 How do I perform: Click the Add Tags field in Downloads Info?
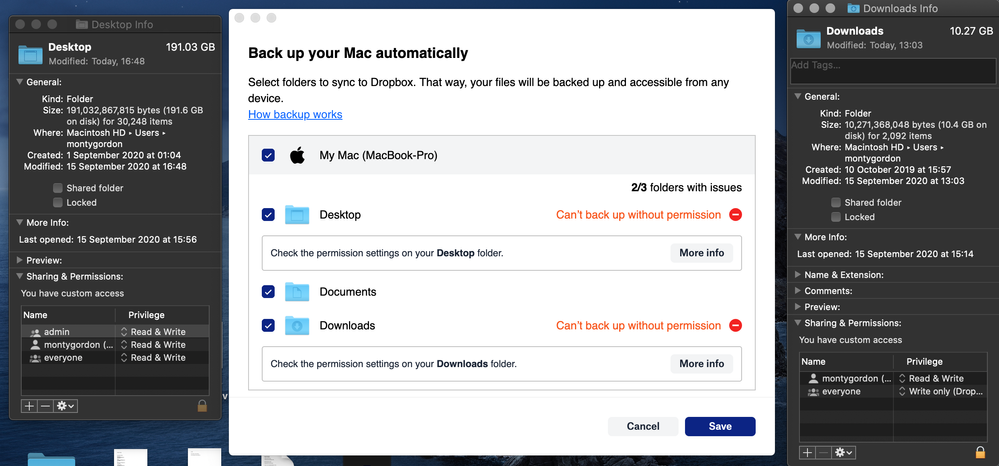coord(892,71)
